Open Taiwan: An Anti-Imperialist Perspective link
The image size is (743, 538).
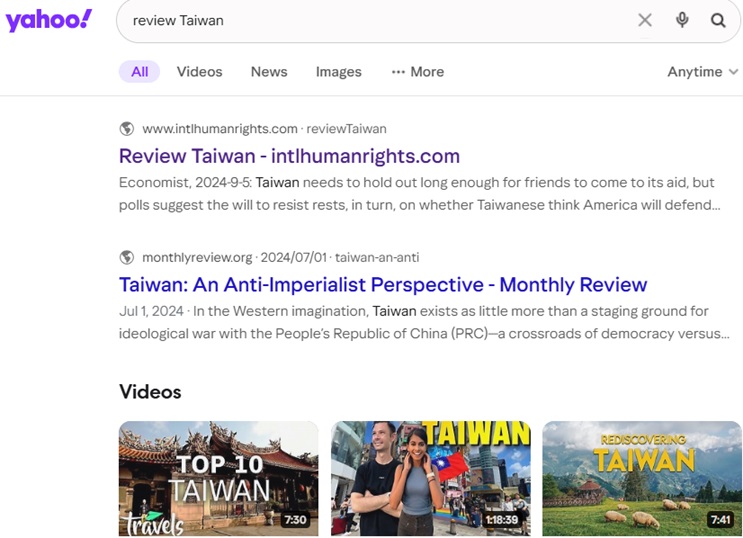pyautogui.click(x=383, y=284)
